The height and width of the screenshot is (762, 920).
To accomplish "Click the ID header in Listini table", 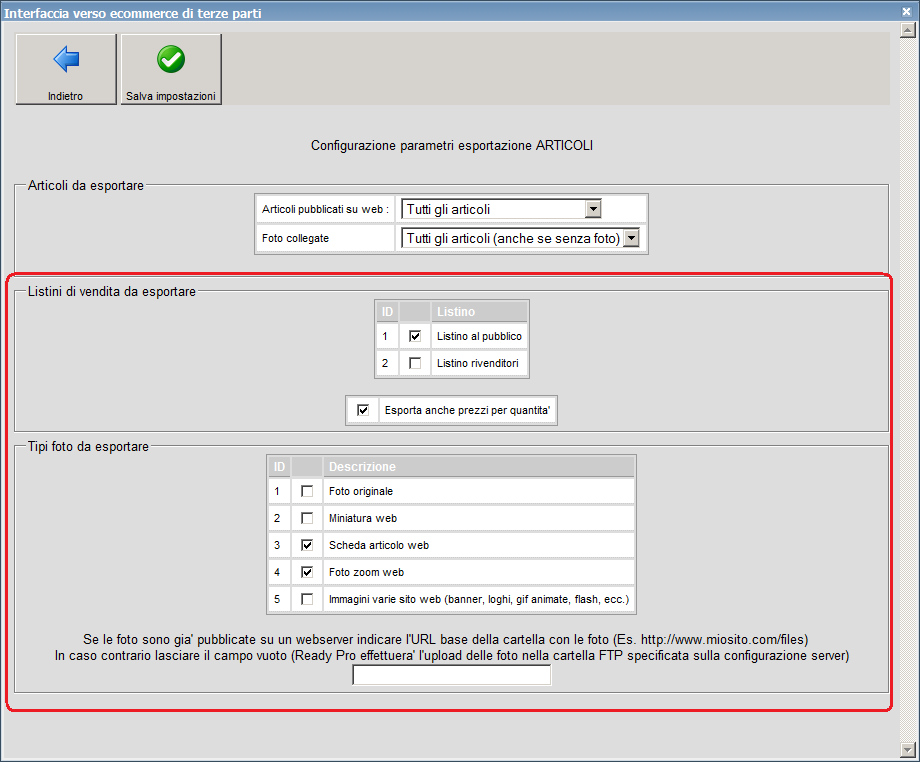I will point(387,311).
